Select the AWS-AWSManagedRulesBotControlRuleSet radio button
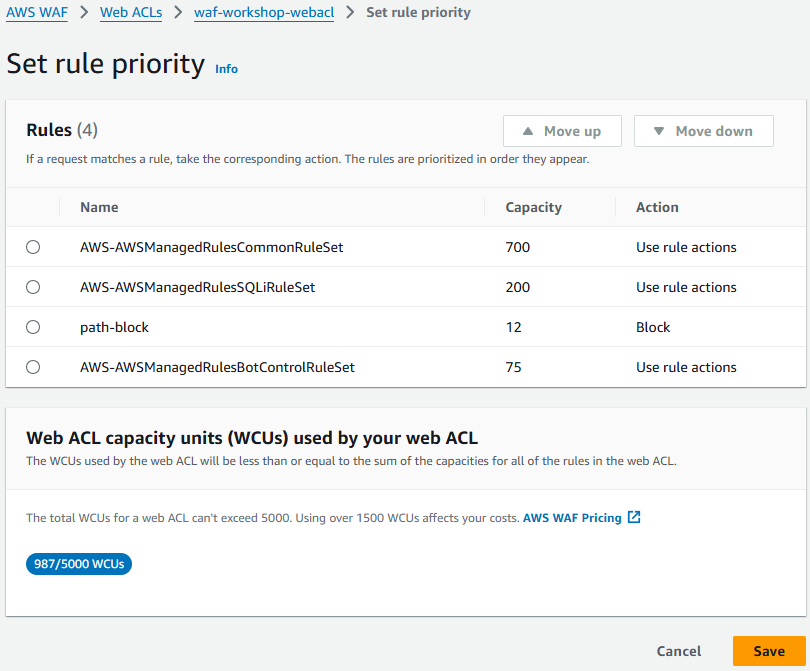 [x=33, y=367]
